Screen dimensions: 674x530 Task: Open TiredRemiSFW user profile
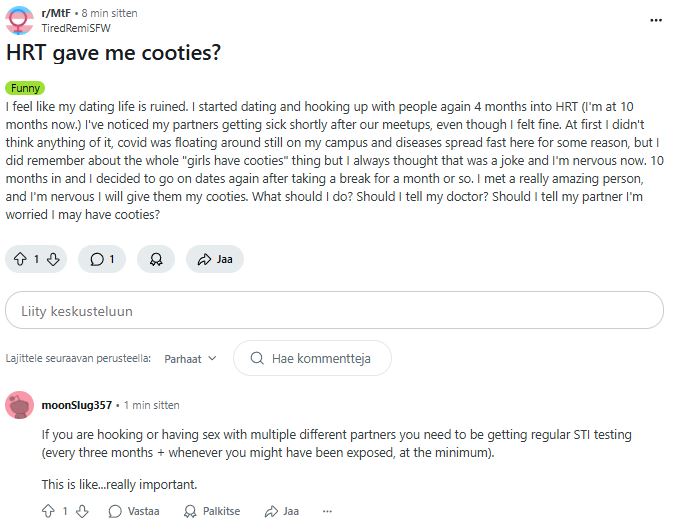pyautogui.click(x=76, y=28)
